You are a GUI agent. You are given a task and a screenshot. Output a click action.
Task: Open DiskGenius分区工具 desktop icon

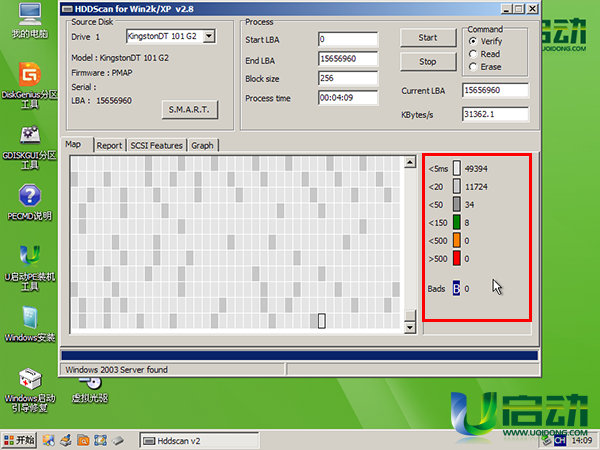coord(29,85)
